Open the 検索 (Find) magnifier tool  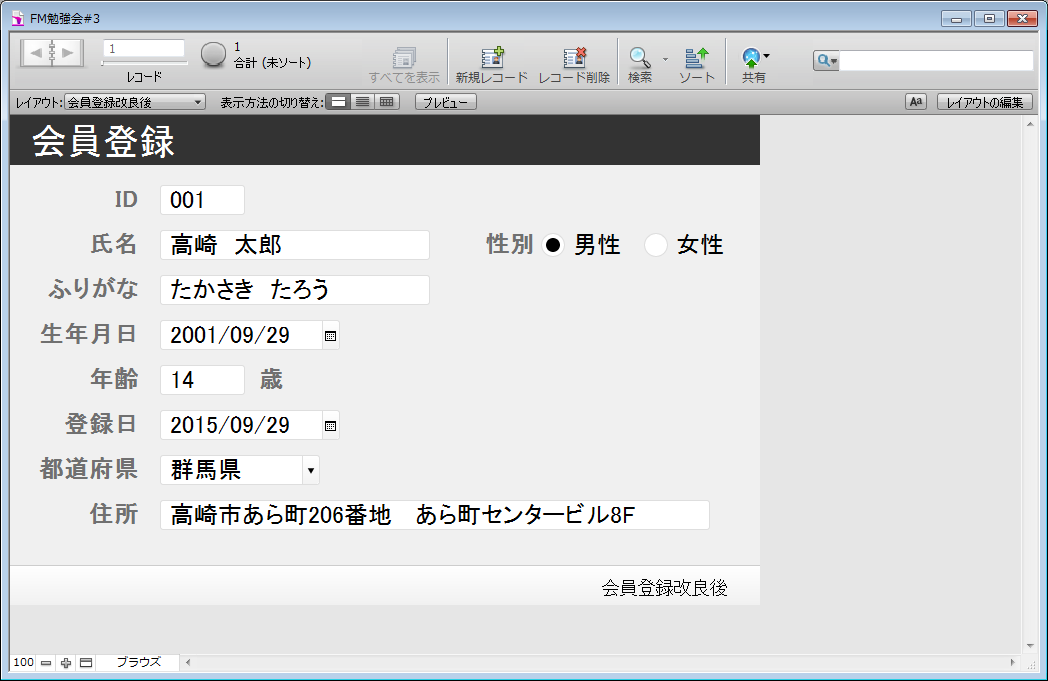[x=639, y=58]
